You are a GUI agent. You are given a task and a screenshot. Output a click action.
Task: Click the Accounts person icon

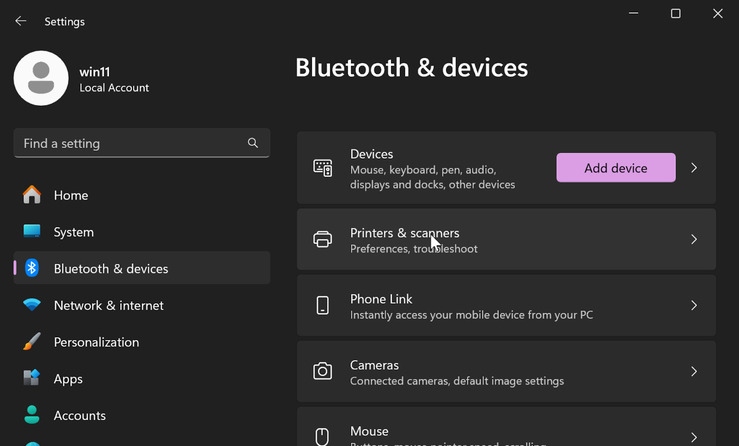click(x=32, y=414)
